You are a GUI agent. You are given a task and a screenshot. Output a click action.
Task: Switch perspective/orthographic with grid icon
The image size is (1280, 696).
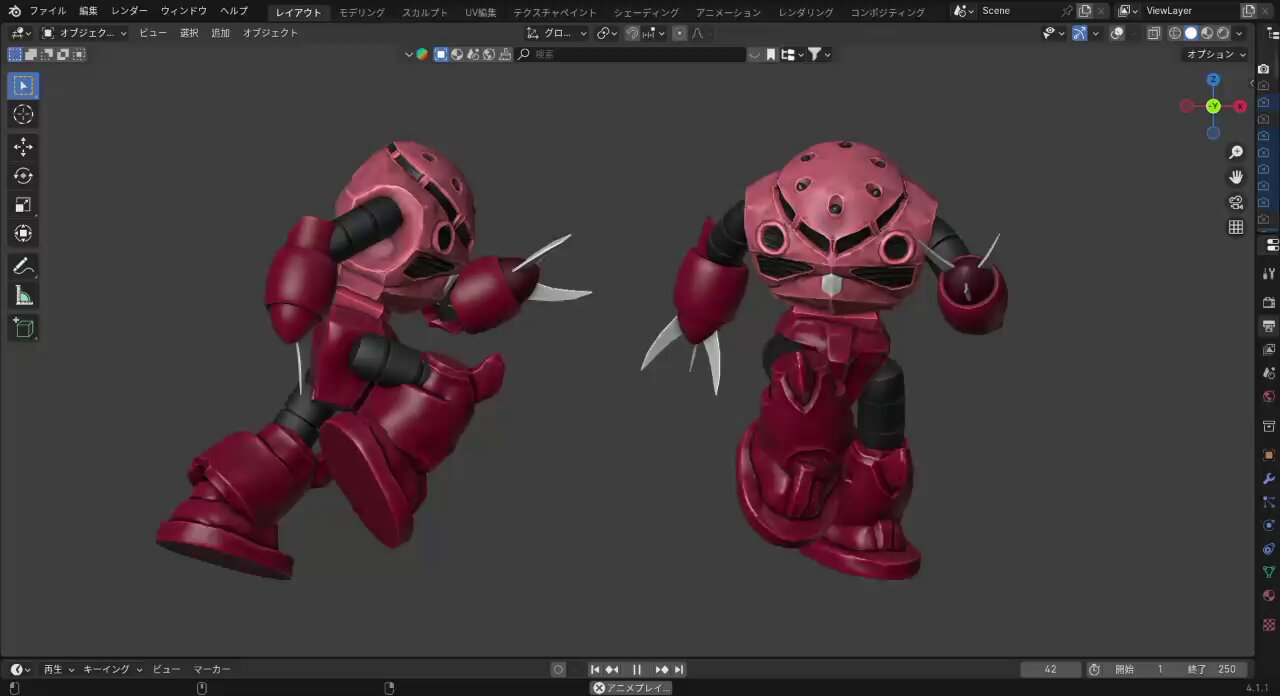tap(1236, 227)
